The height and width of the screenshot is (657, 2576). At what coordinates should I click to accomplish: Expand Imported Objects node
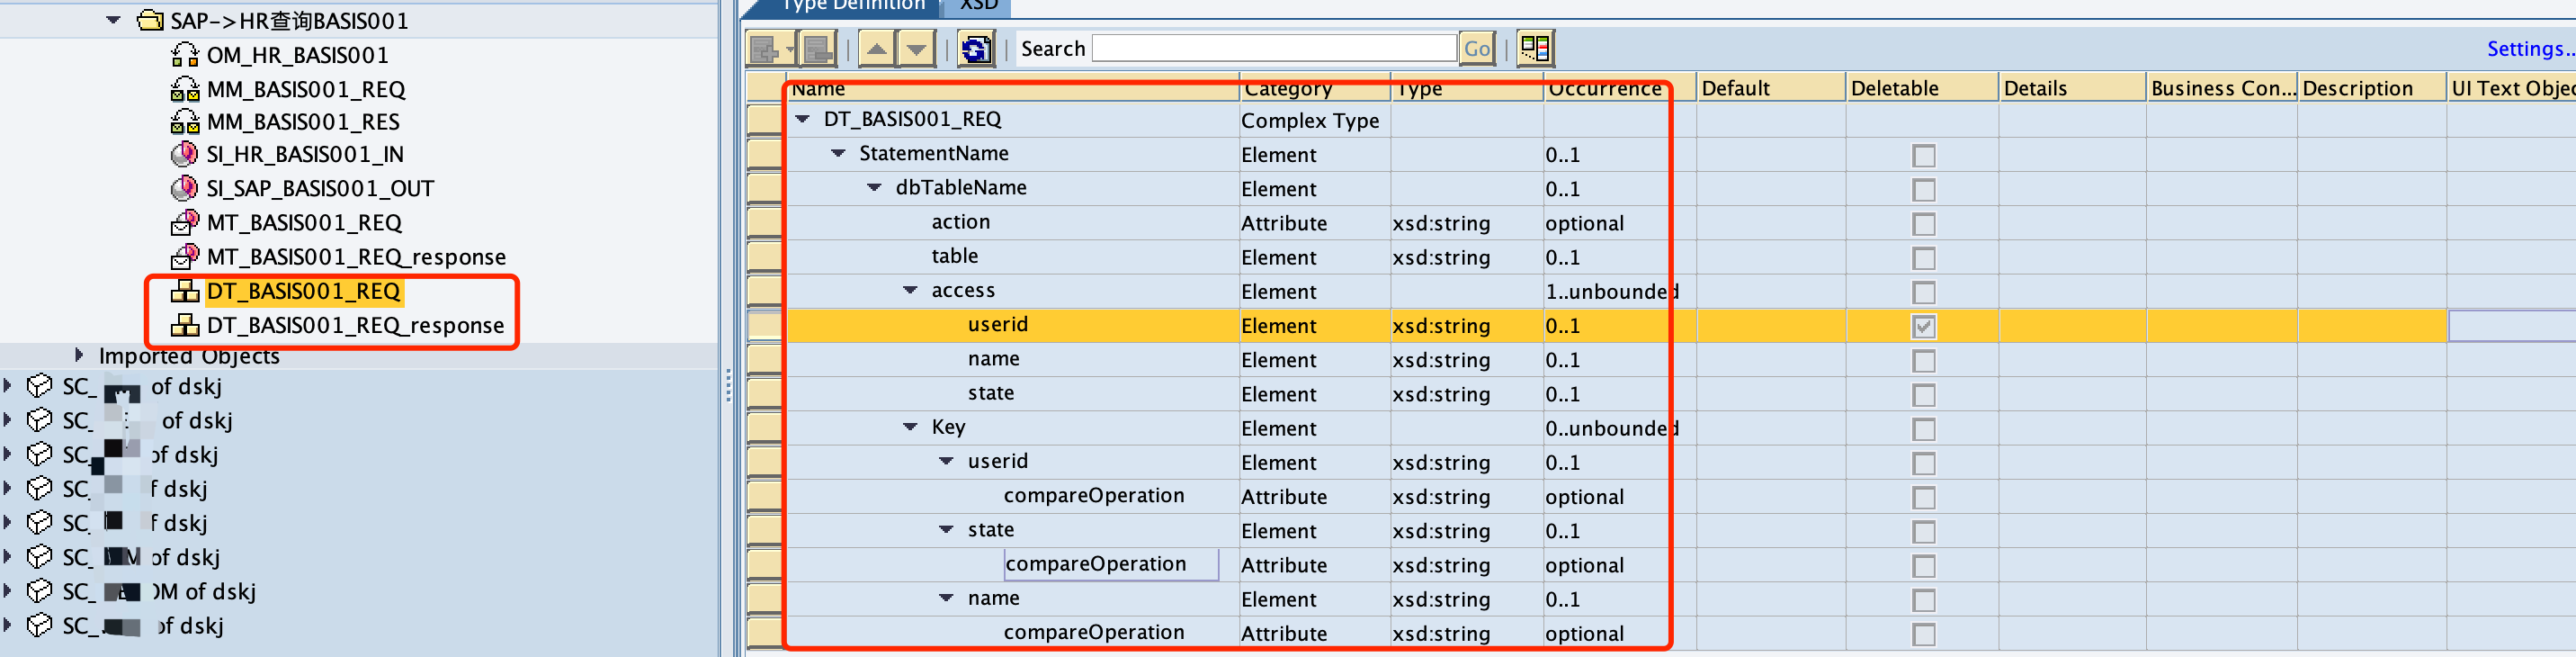[x=79, y=355]
